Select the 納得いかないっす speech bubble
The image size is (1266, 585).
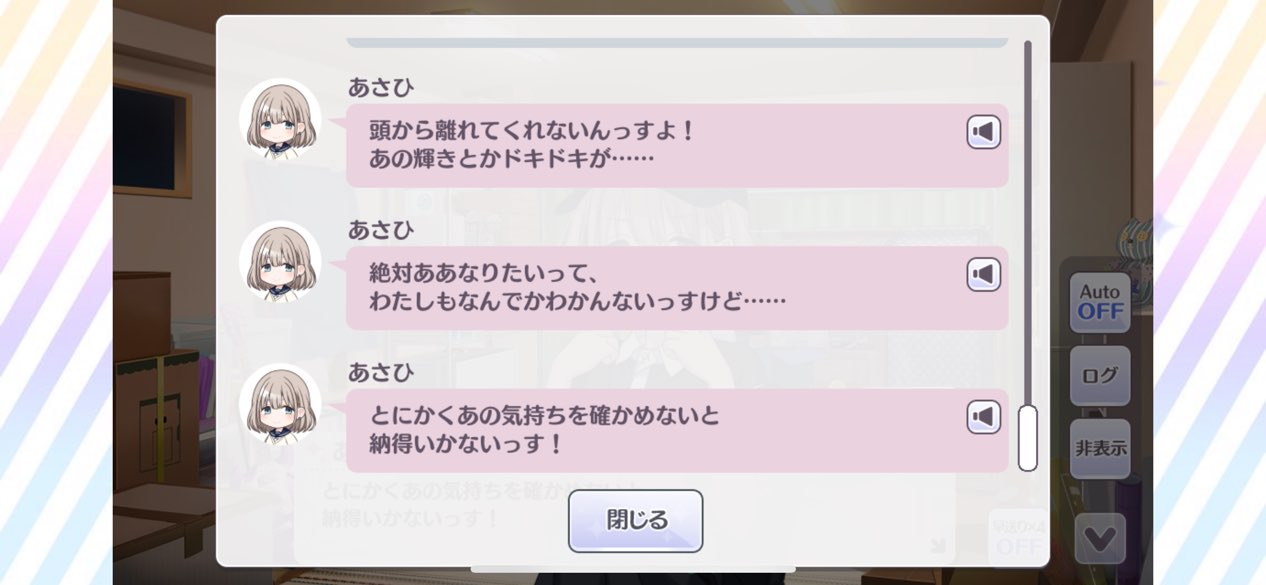coord(677,430)
